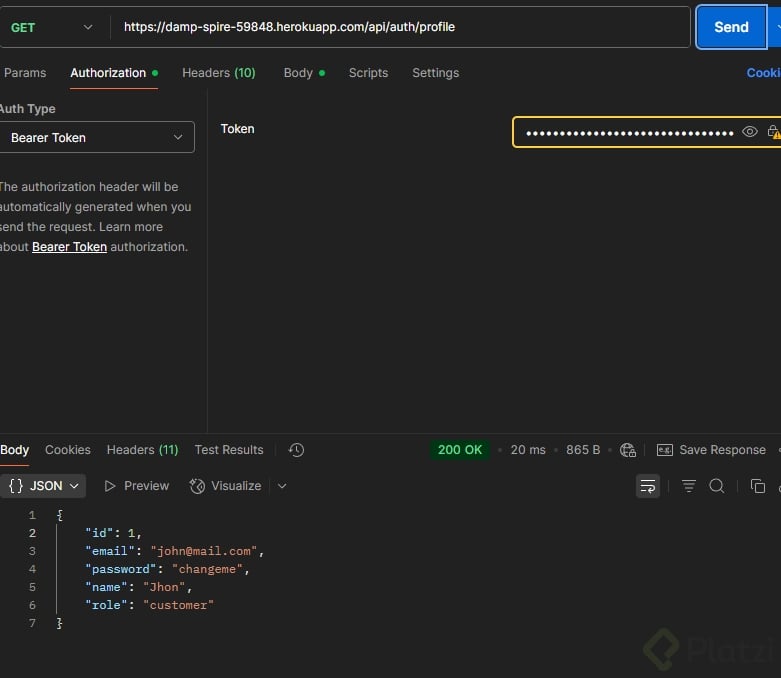Image resolution: width=781 pixels, height=678 pixels.
Task: Open the Visualize response view
Action: [225, 486]
